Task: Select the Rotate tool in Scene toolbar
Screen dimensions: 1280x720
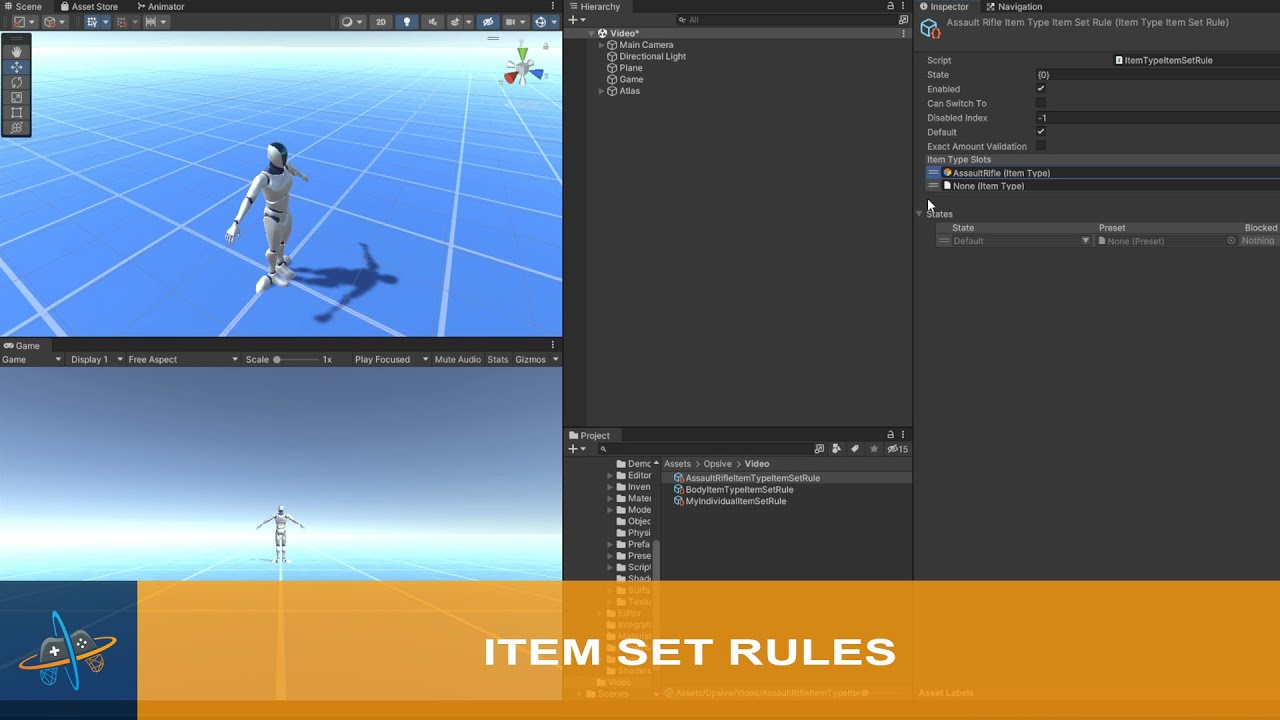Action: (16, 82)
